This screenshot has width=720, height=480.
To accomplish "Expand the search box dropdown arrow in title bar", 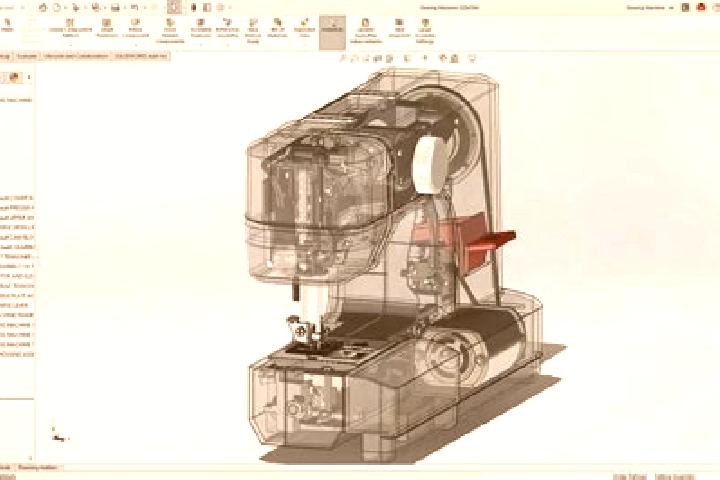I will [672, 8].
